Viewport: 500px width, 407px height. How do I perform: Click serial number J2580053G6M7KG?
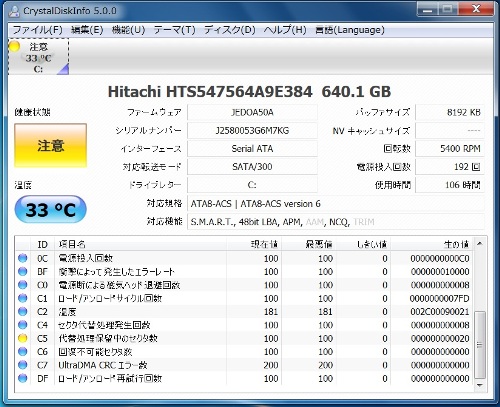pos(252,131)
